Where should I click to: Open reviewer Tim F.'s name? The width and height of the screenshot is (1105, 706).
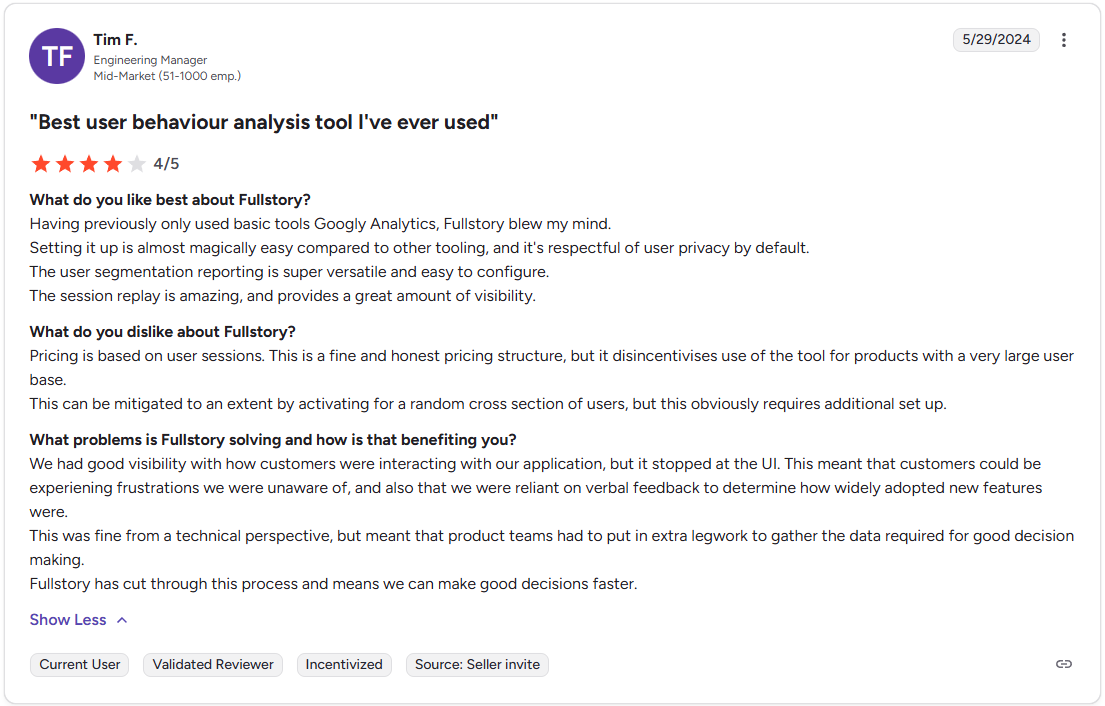115,40
